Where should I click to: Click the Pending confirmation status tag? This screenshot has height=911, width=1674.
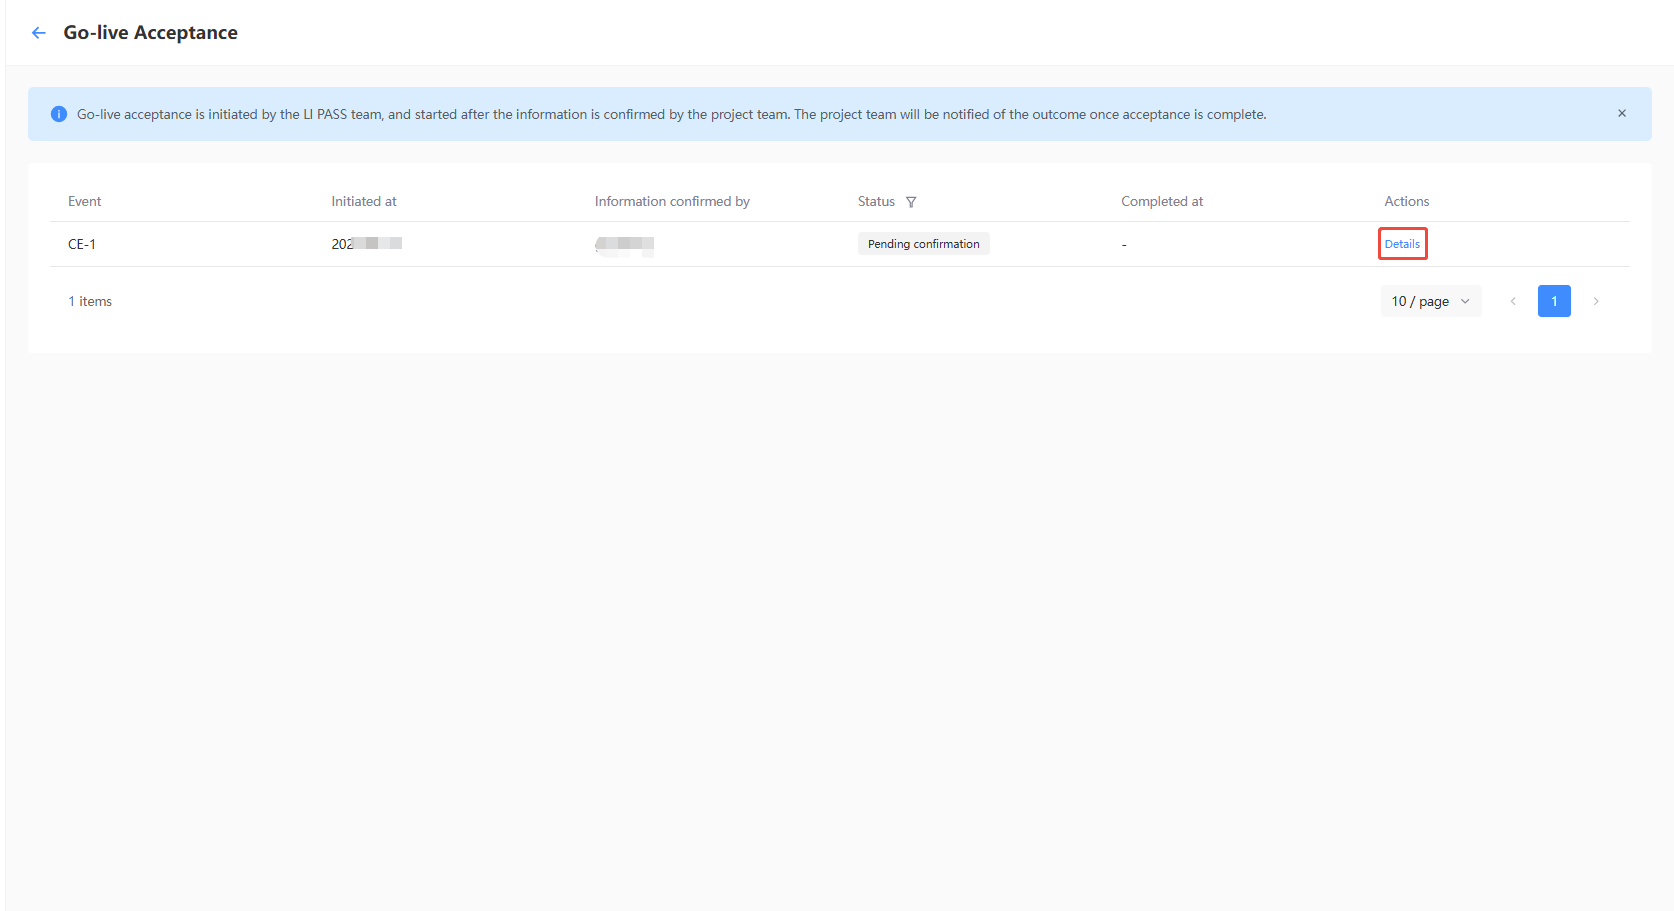pos(923,244)
